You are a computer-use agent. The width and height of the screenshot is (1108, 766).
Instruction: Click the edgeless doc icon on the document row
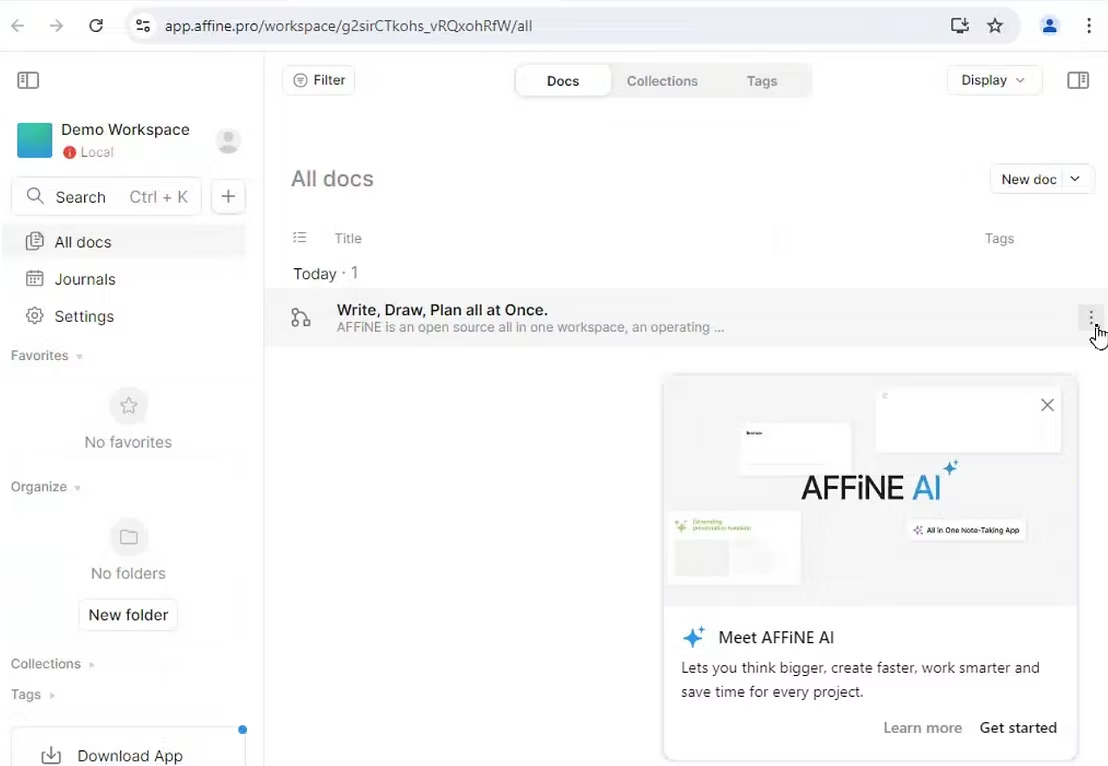pos(301,317)
